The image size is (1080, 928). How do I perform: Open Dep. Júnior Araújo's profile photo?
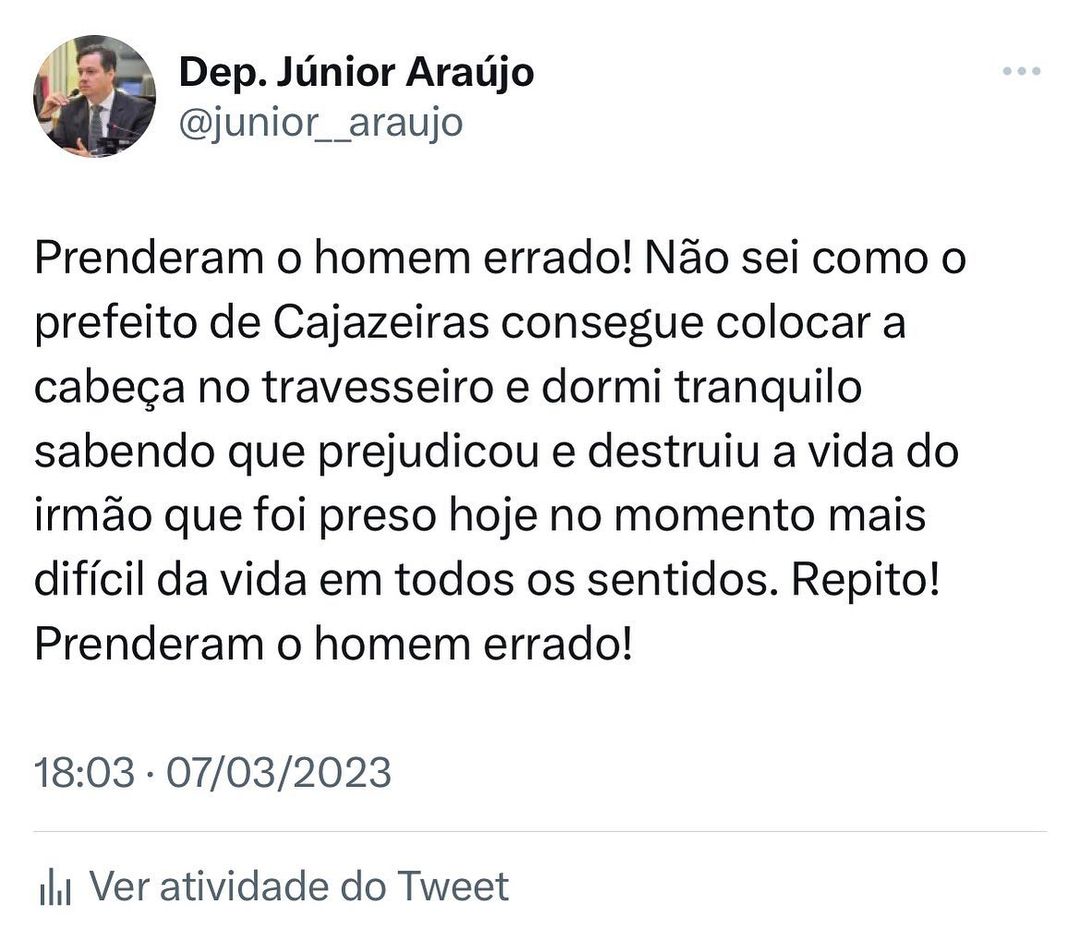94,97
